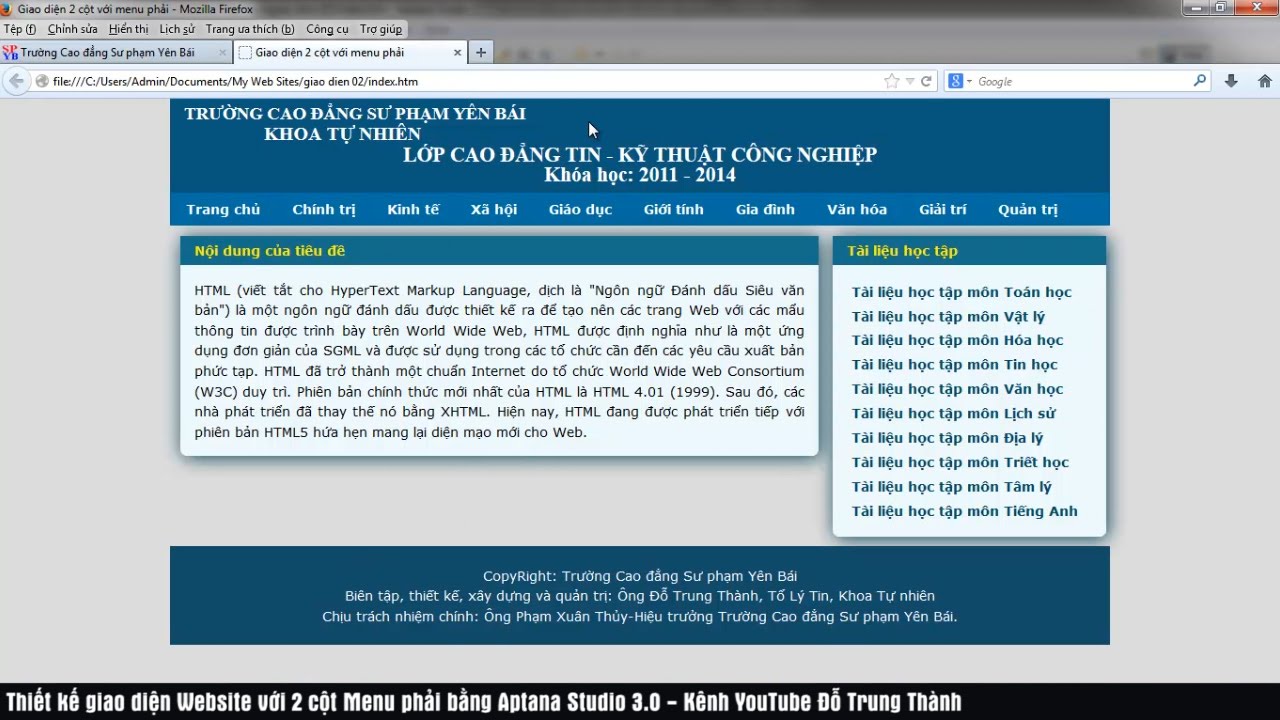Image resolution: width=1280 pixels, height=720 pixels.
Task: Click the browser back arrow button
Action: (16, 81)
